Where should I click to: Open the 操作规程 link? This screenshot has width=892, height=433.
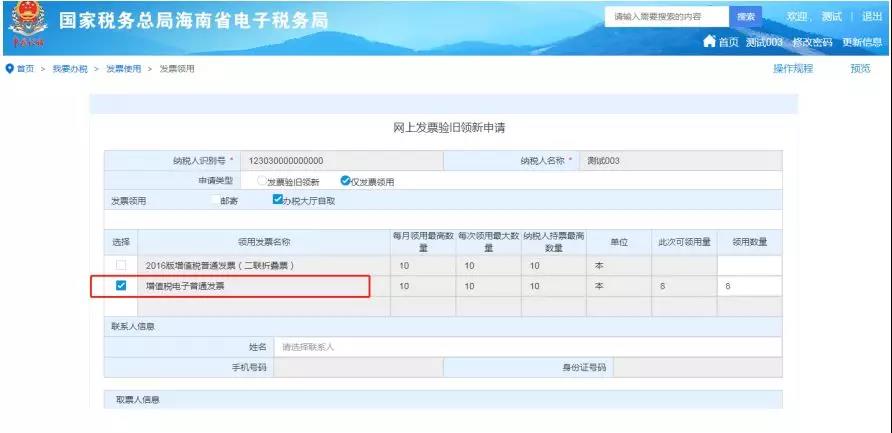(793, 69)
